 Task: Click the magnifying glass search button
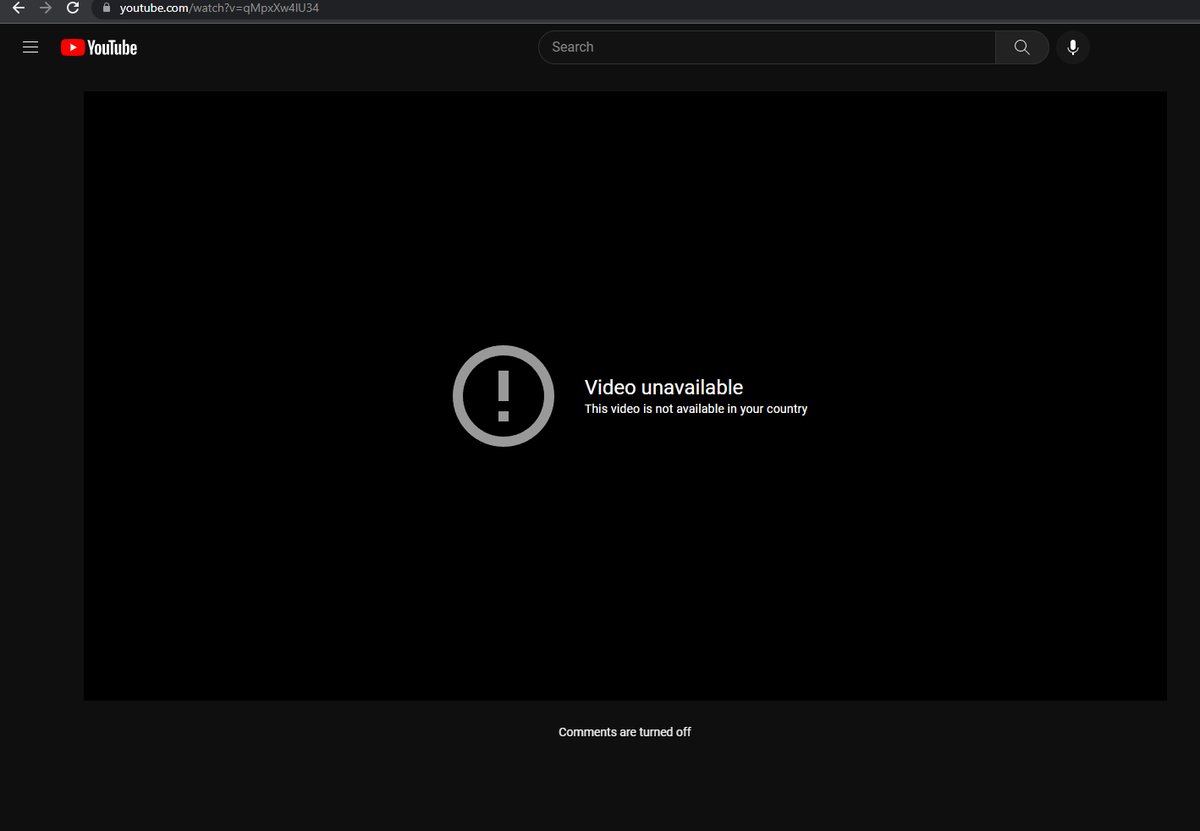1022,47
